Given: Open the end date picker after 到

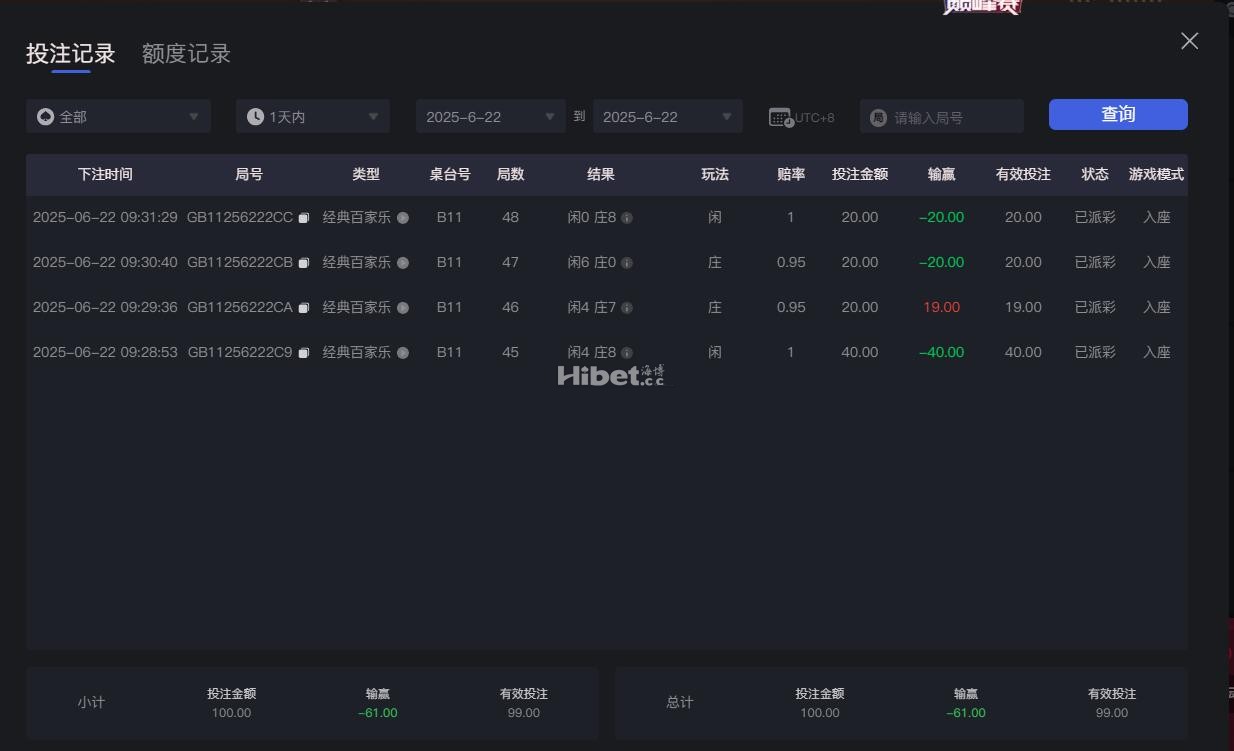Looking at the screenshot, I should (x=667, y=117).
